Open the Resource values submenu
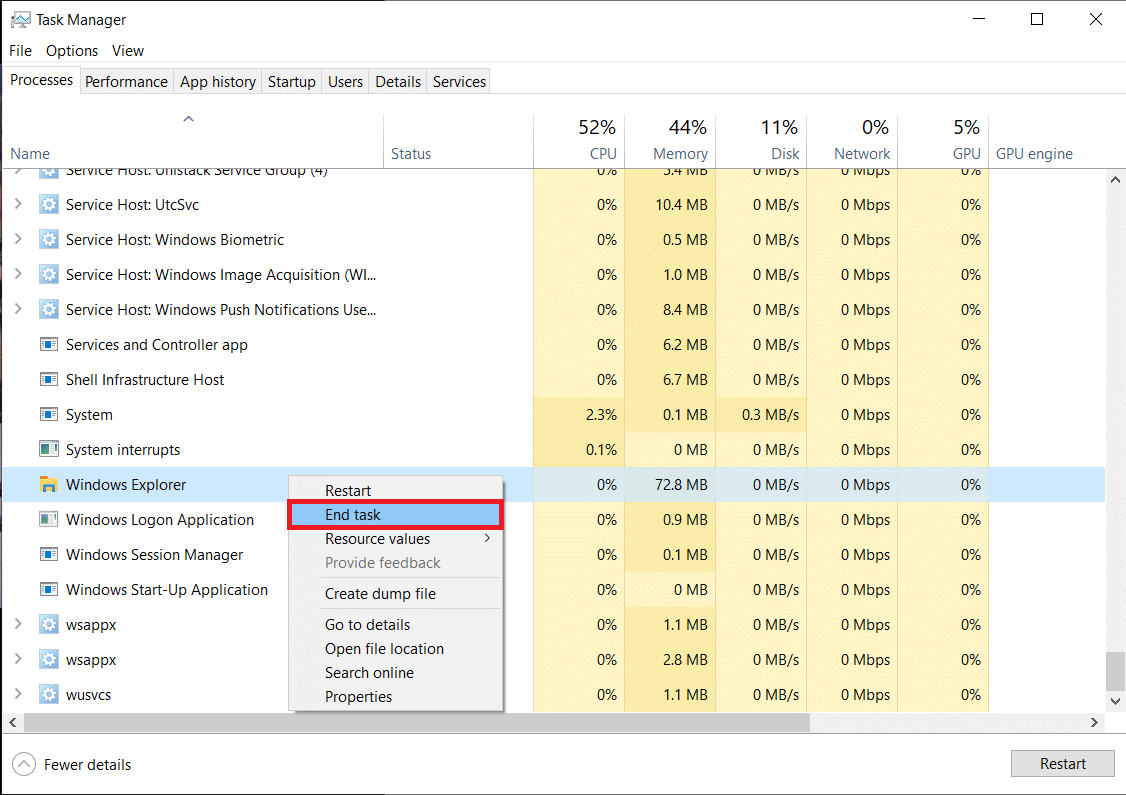 [x=395, y=539]
